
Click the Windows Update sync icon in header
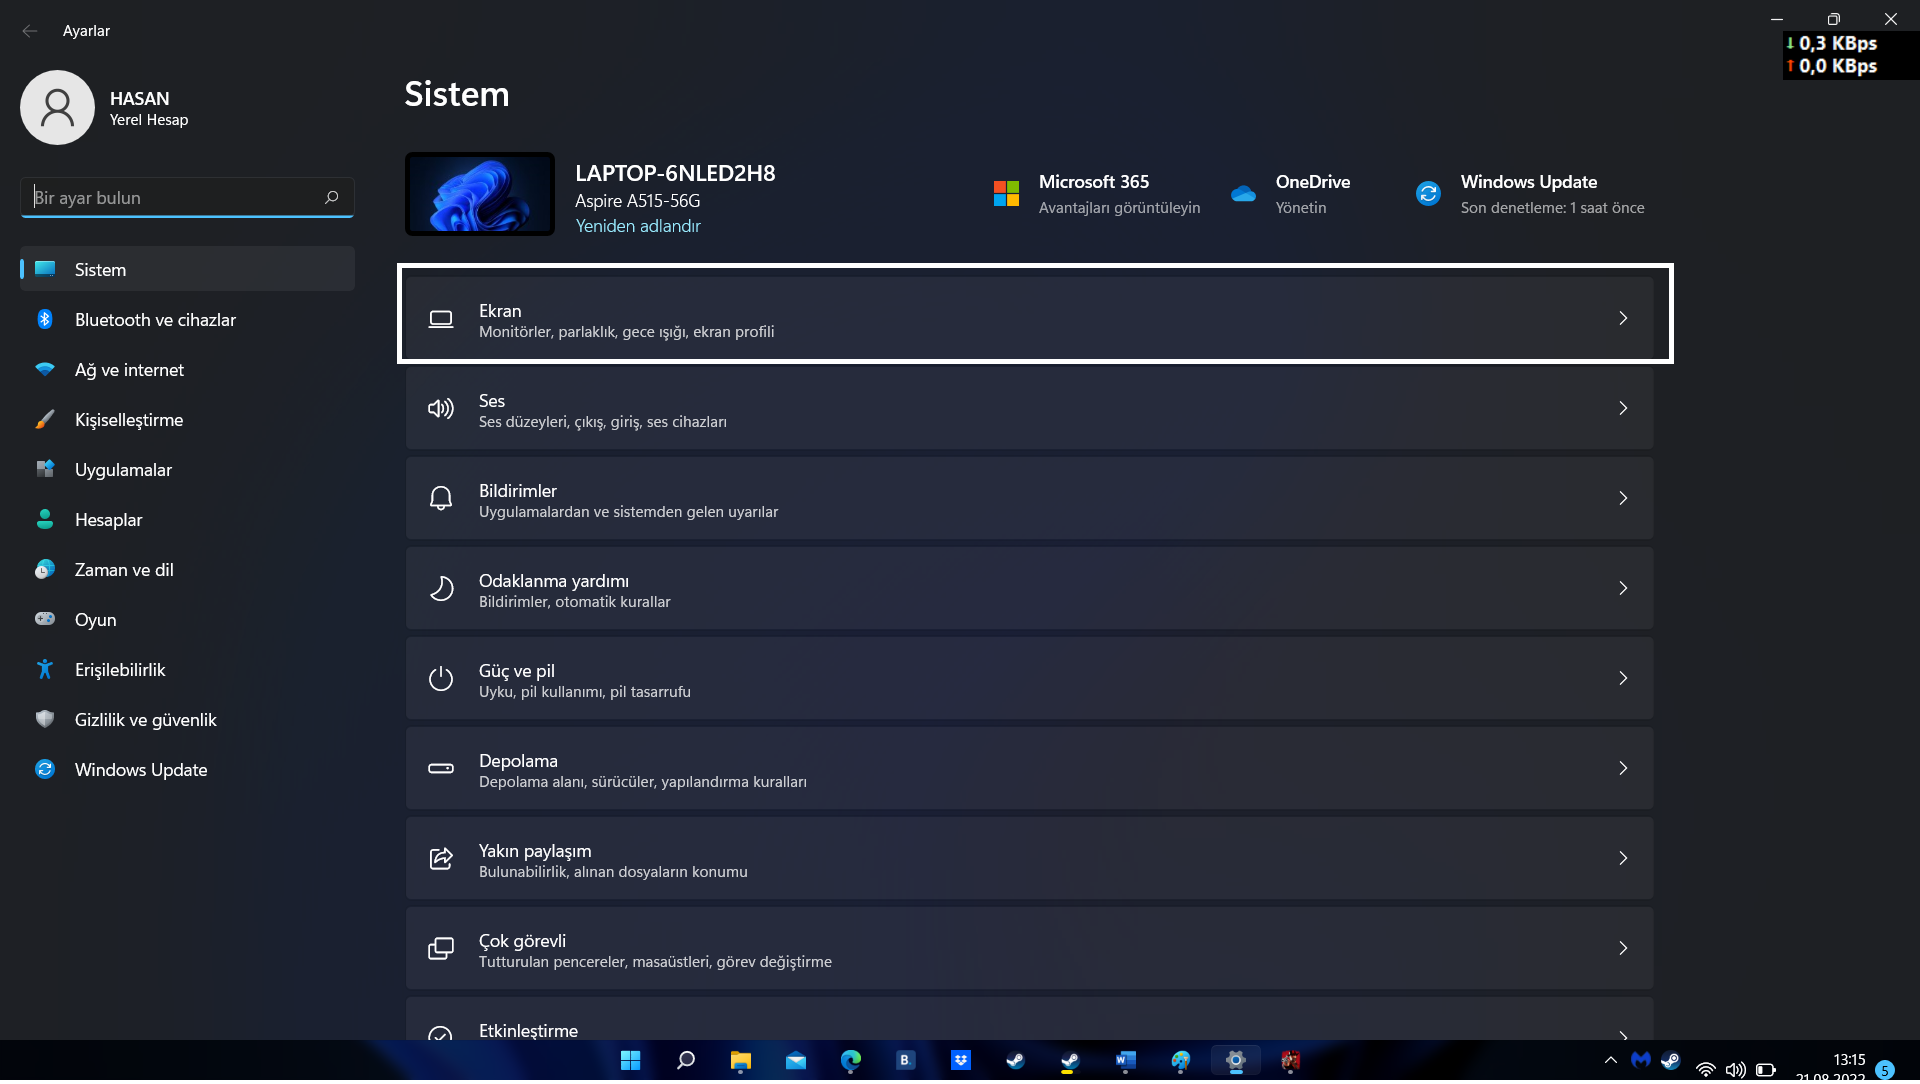[1428, 194]
